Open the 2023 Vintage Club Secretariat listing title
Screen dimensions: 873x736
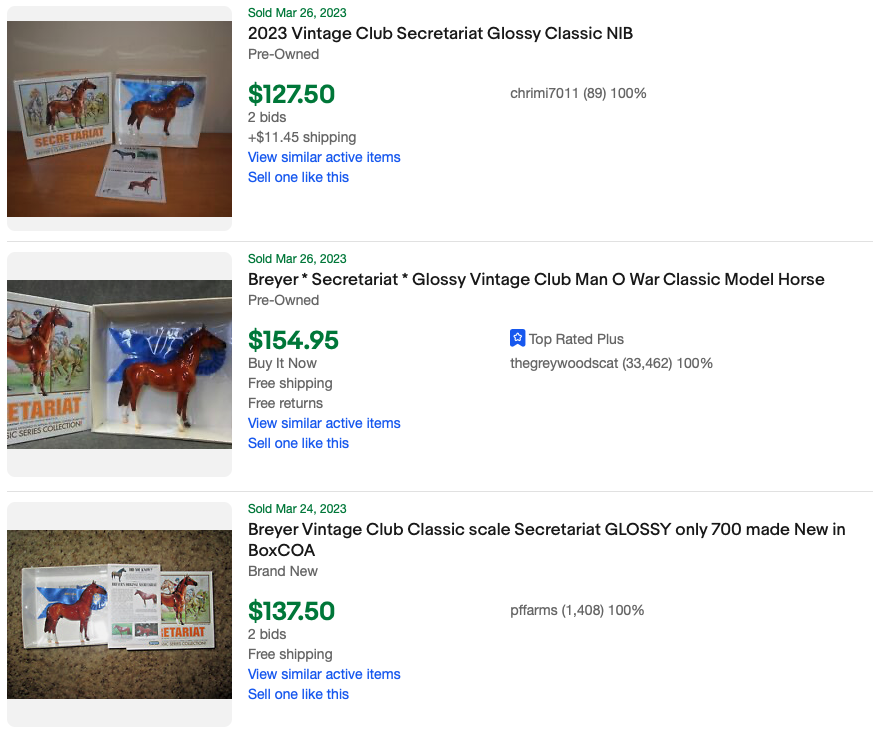440,34
